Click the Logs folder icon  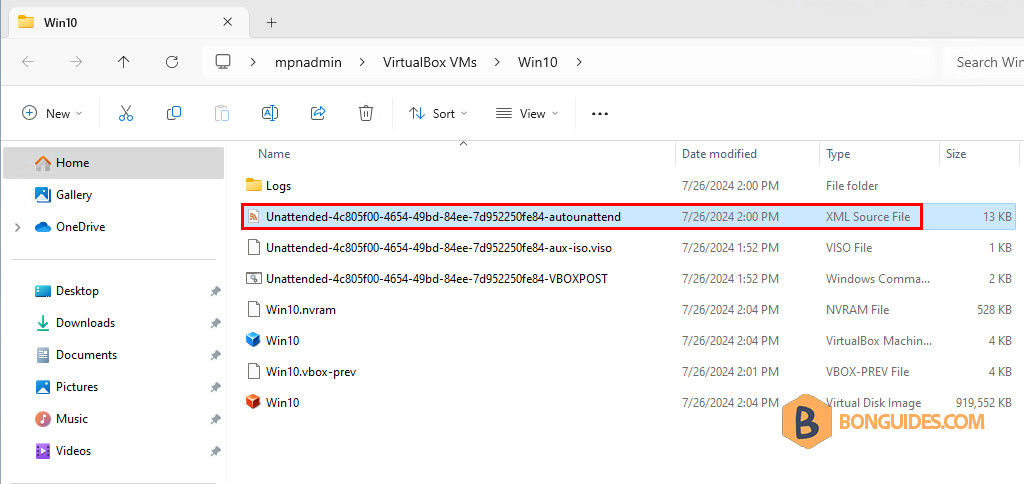(x=253, y=186)
